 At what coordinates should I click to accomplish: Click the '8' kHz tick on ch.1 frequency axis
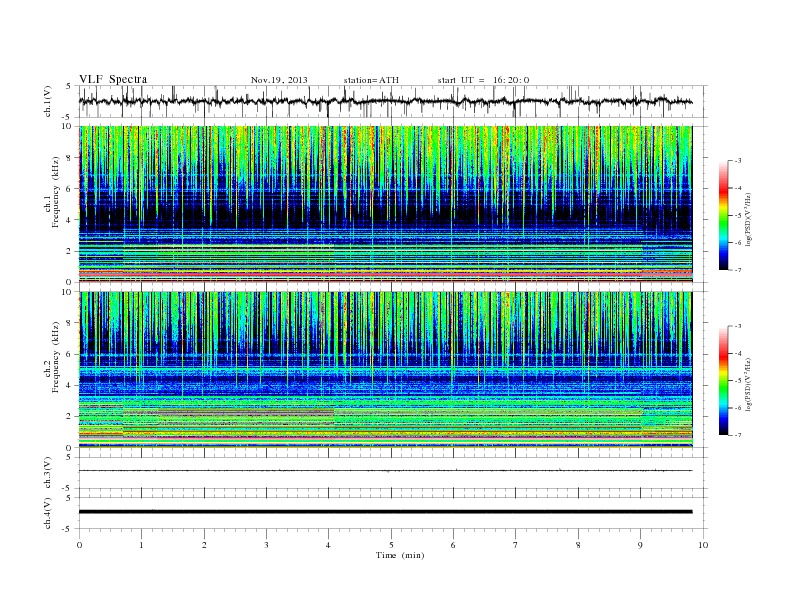click(x=70, y=158)
